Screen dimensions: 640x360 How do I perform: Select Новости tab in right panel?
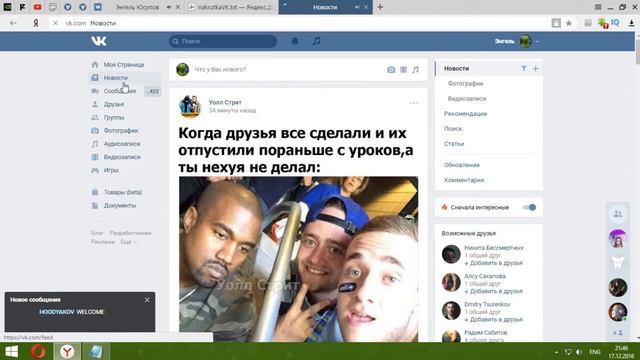pos(456,69)
